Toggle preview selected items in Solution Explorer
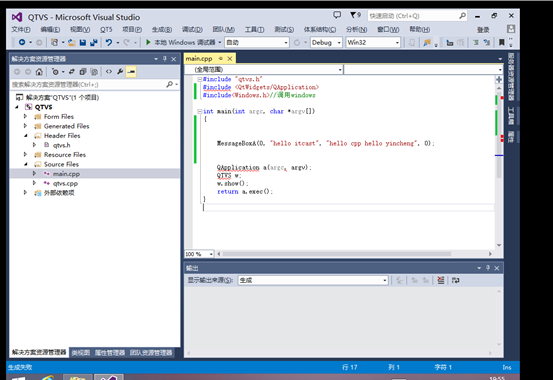This screenshot has width=553, height=380. tap(131, 72)
